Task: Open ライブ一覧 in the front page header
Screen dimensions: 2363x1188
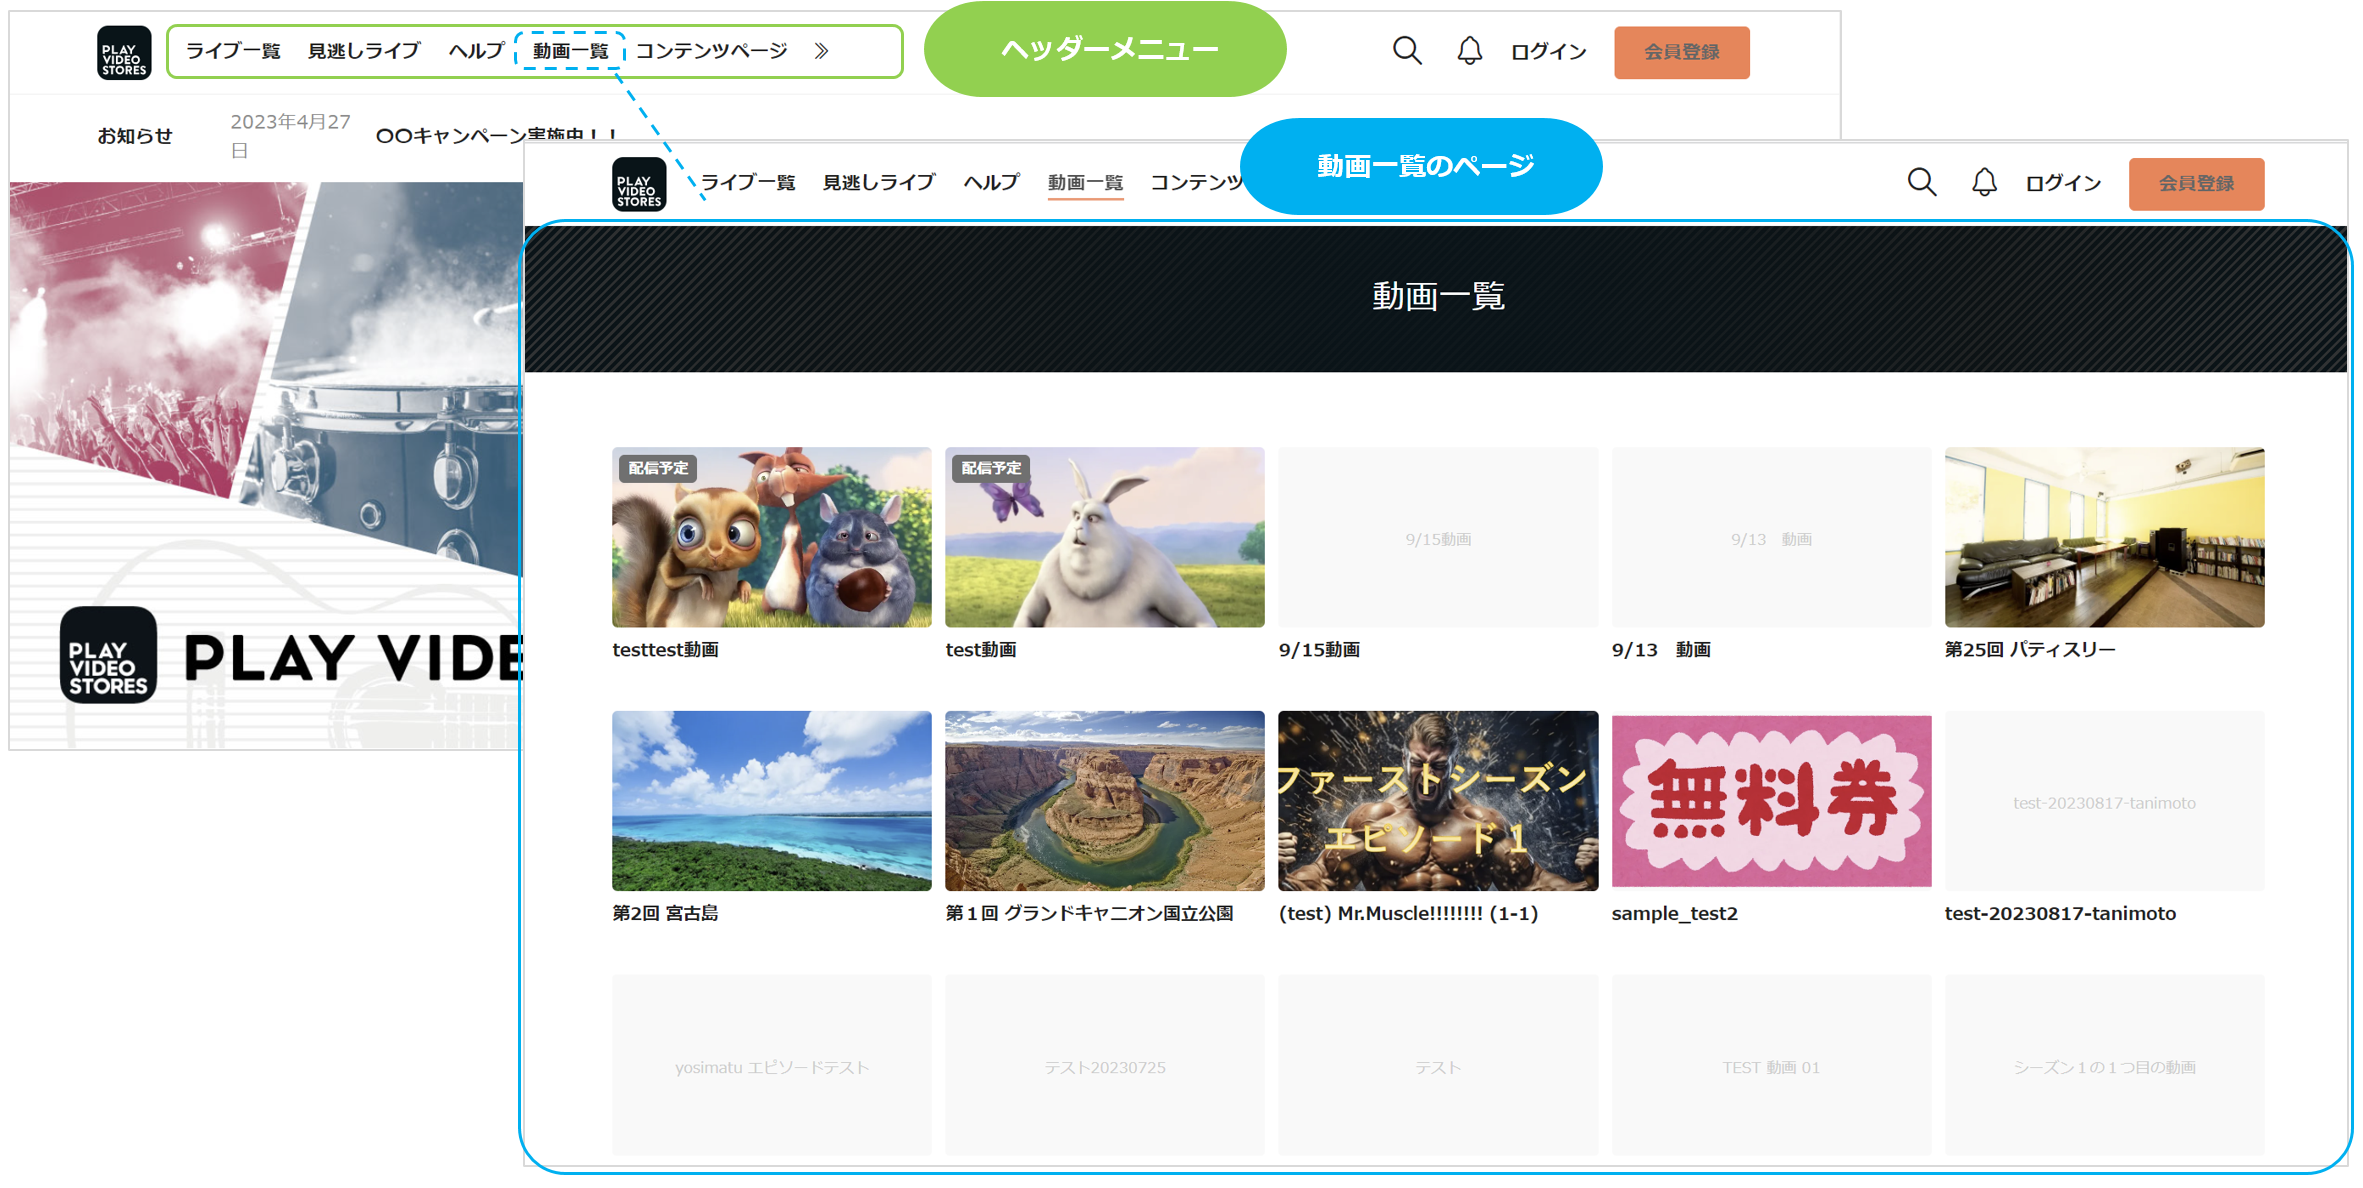Action: click(x=747, y=183)
